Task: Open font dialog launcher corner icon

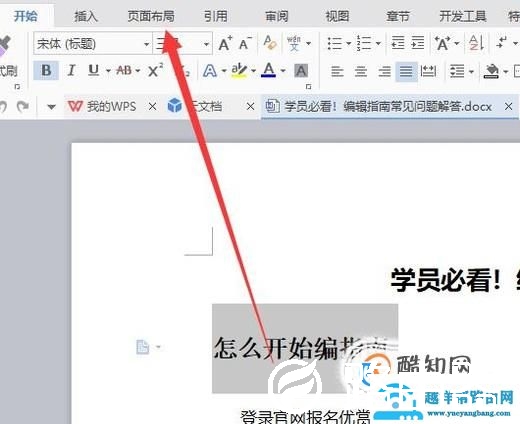Action: pos(308,87)
